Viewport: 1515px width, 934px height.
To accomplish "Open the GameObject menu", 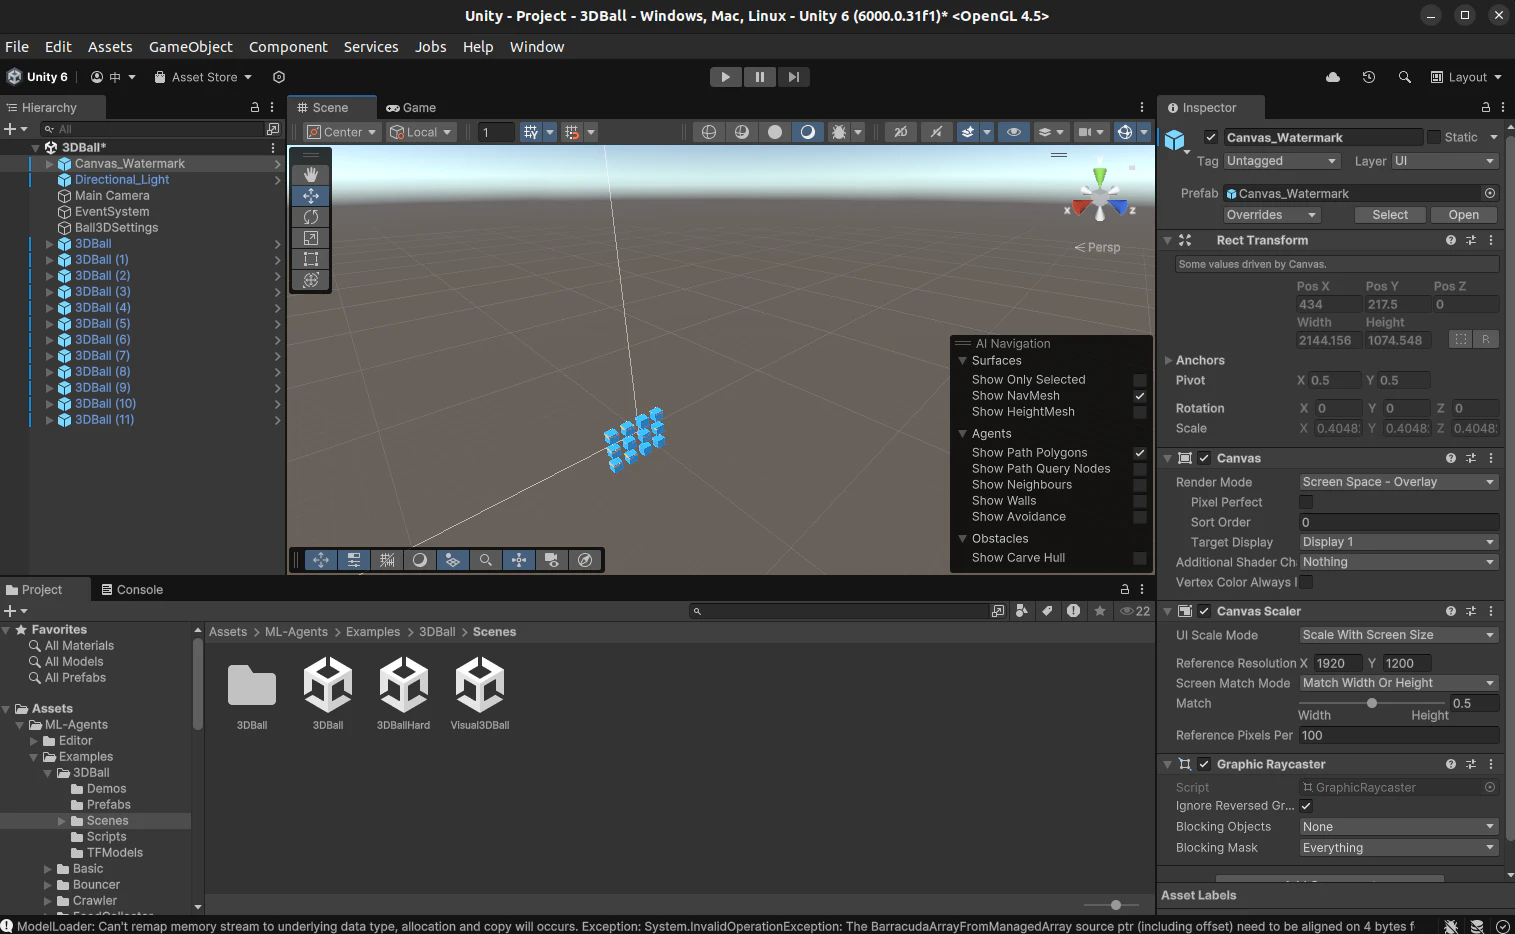I will [190, 47].
